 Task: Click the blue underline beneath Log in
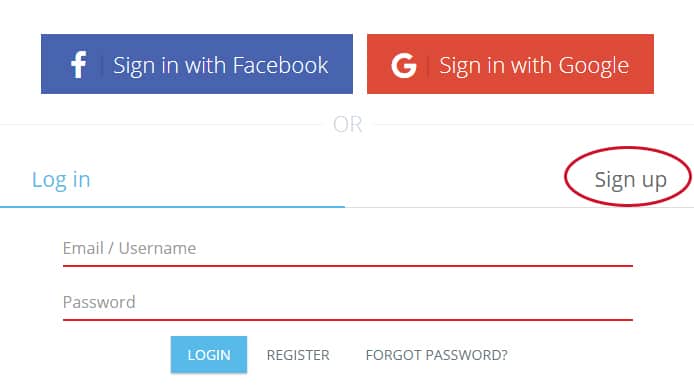coord(172,207)
